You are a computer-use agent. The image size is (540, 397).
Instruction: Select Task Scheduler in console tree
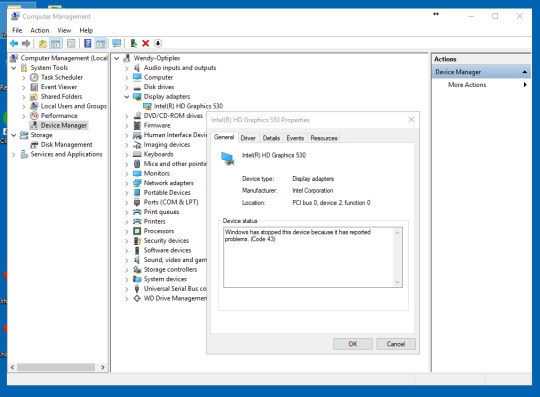[62, 77]
